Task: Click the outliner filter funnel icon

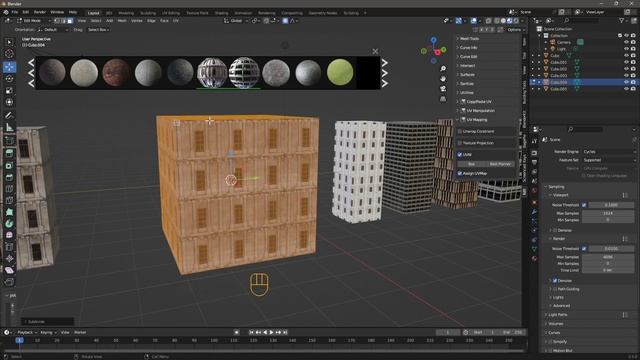Action: coord(622,20)
